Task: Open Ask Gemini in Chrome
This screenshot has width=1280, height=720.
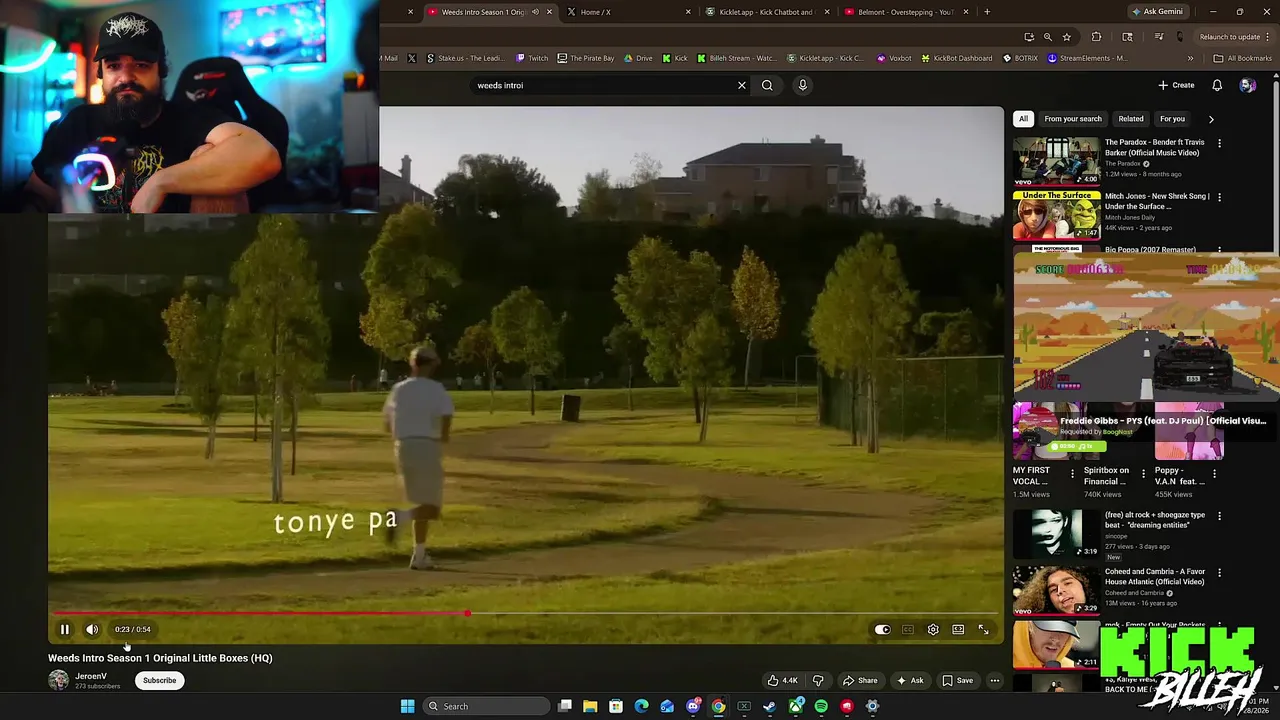Action: (x=1157, y=12)
